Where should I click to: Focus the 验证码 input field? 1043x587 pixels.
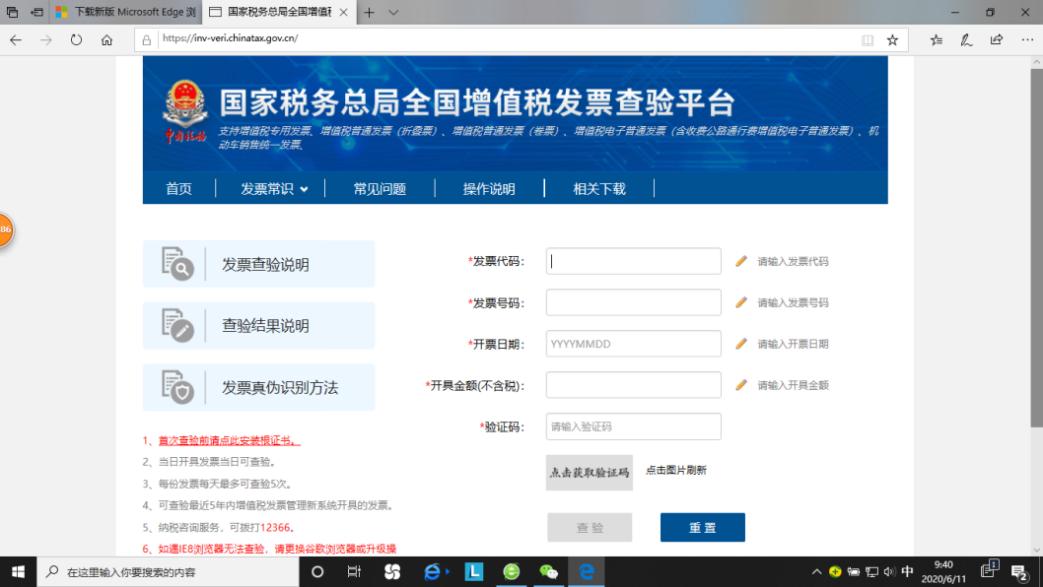633,427
